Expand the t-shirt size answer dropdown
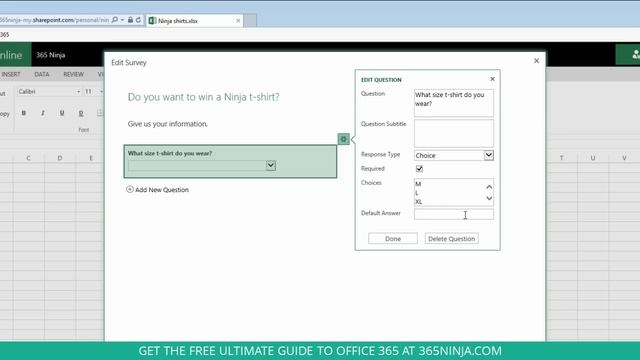640x360 pixels. pos(271,165)
